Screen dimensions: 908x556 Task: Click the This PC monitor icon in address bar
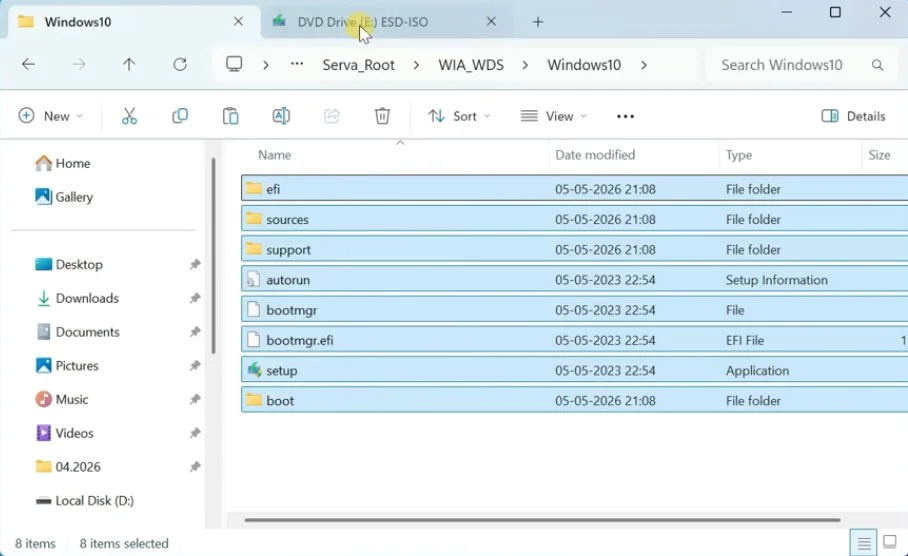(x=234, y=64)
